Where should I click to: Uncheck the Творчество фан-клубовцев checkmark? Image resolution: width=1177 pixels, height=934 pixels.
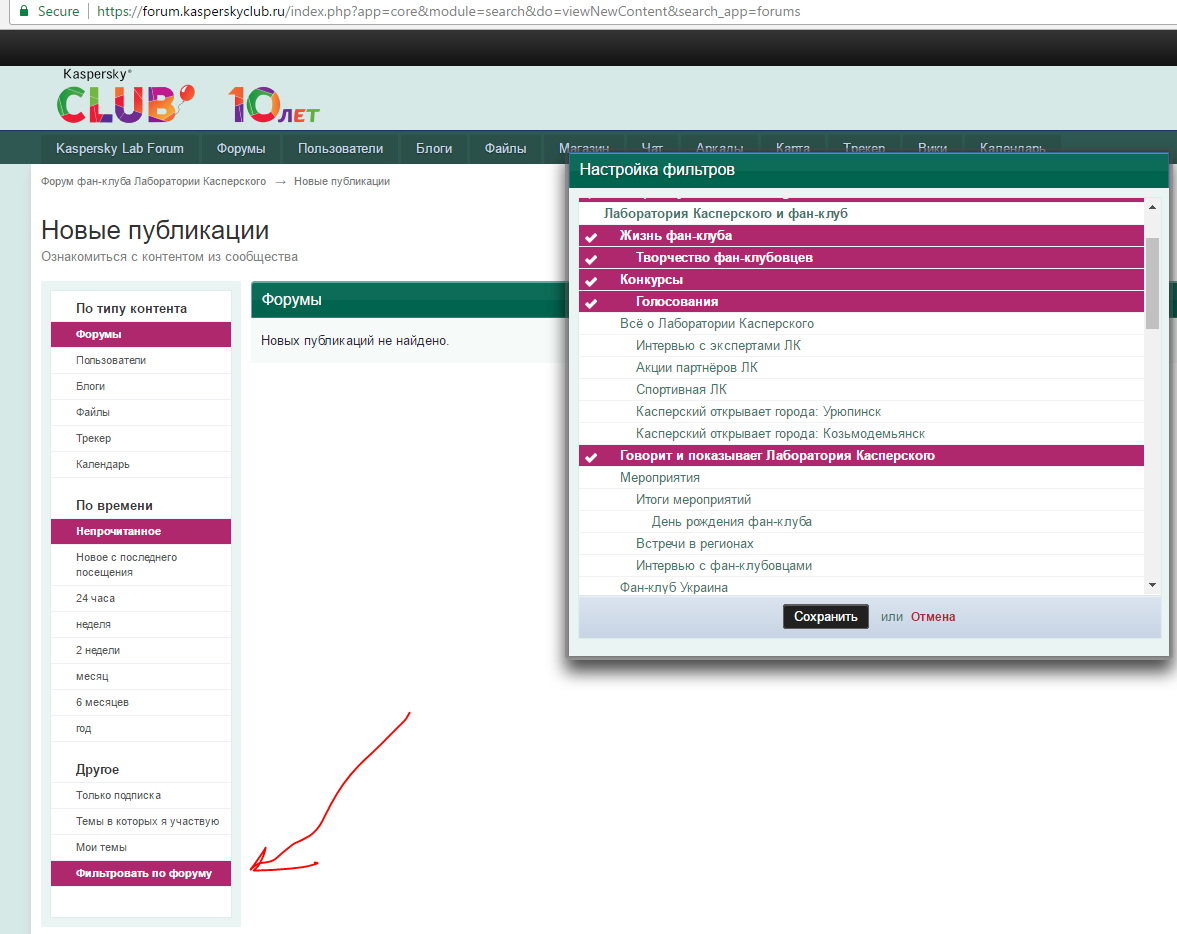click(592, 258)
